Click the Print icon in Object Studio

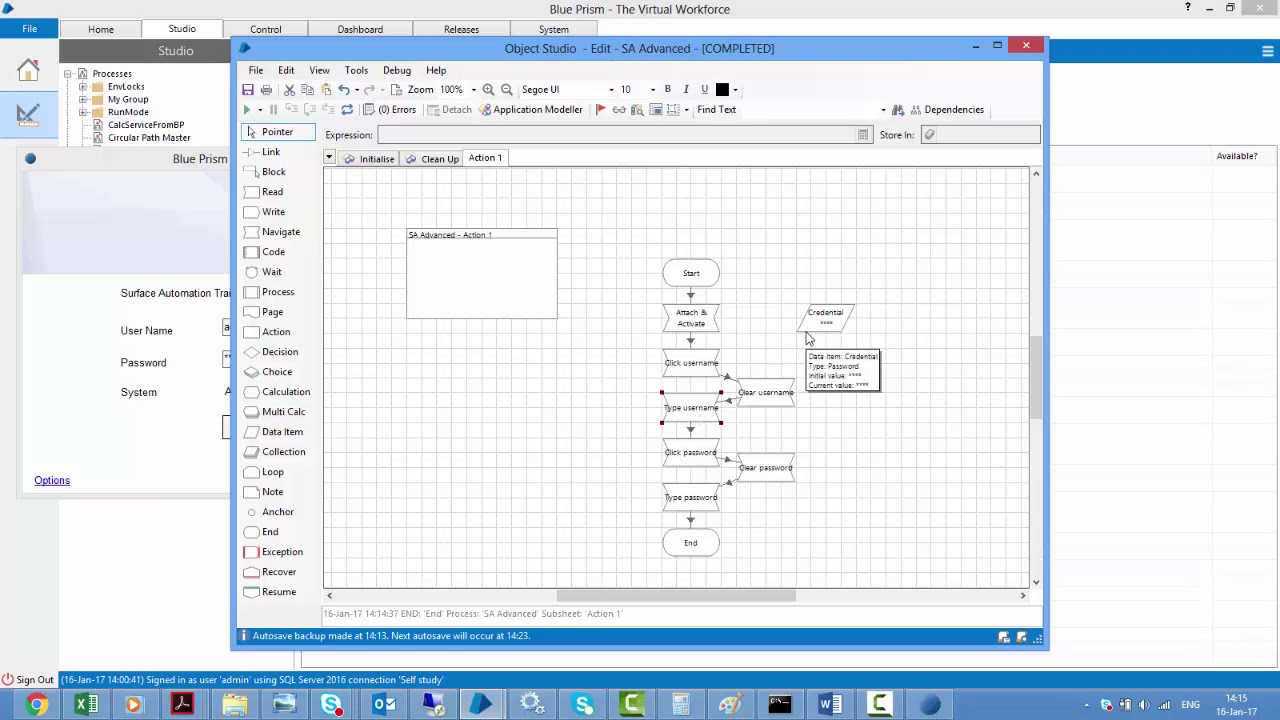tap(266, 90)
